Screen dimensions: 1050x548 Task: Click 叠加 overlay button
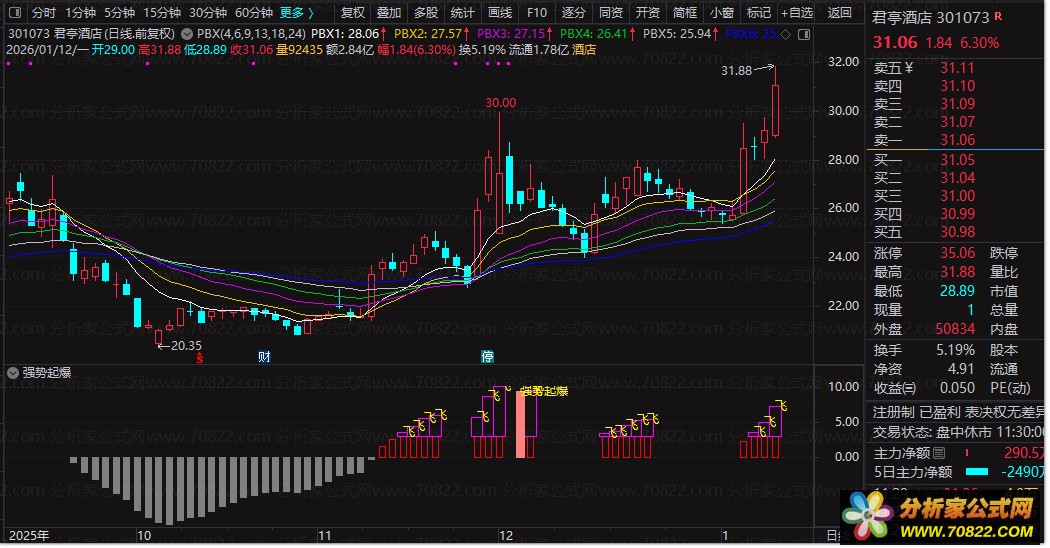click(389, 13)
